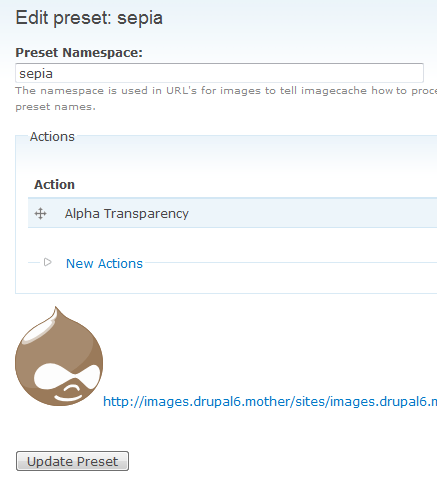
Task: Click the sepia Drupal droplet preview image
Action: click(59, 356)
